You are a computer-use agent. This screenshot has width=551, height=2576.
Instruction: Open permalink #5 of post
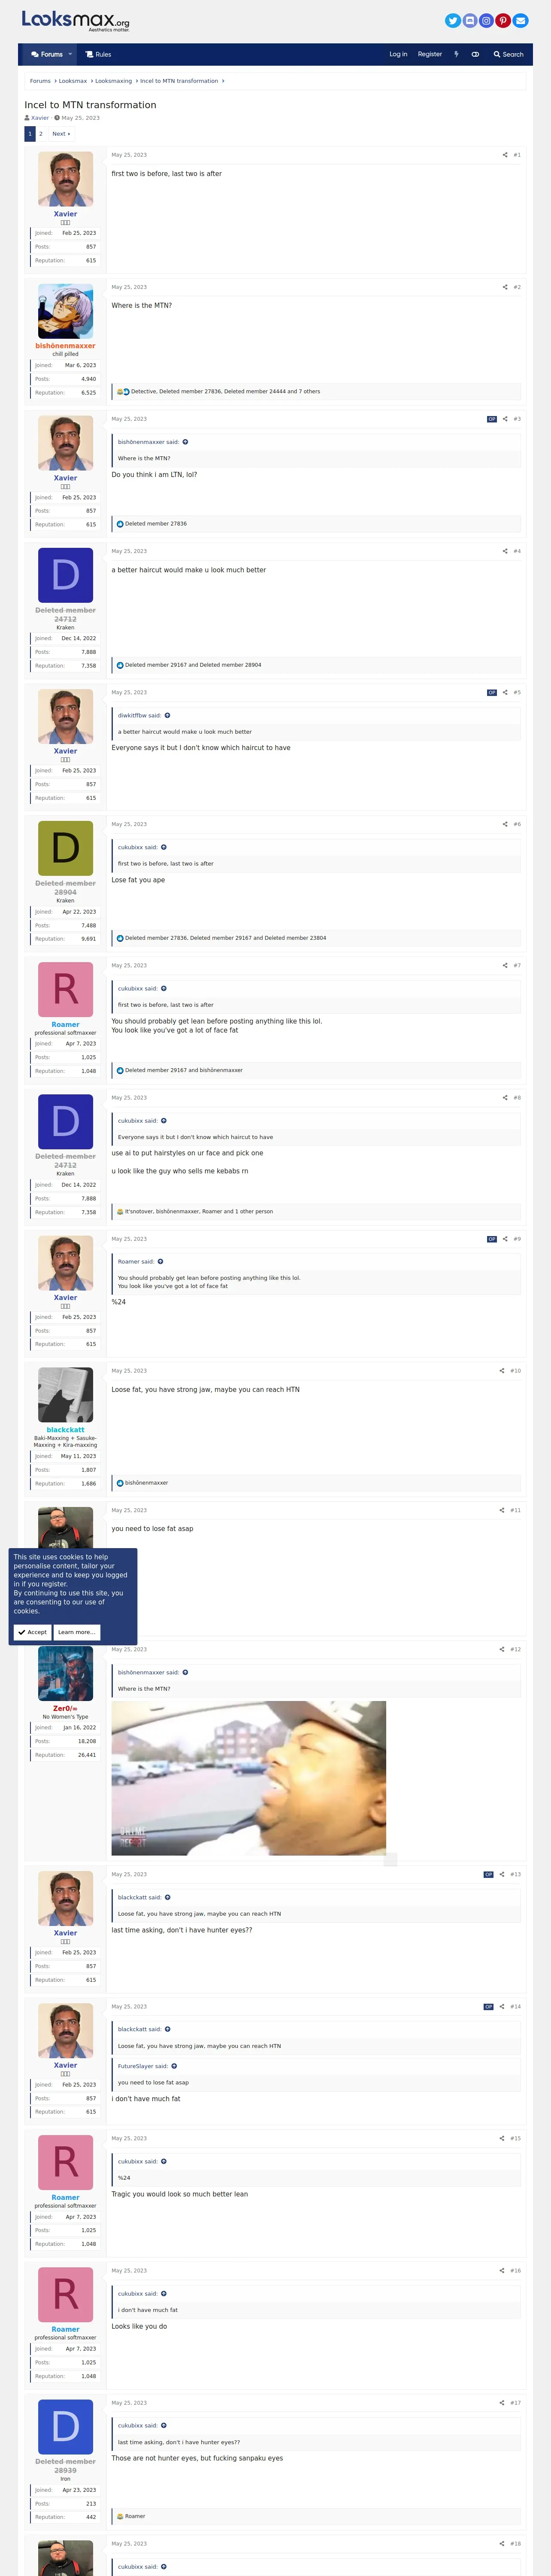click(517, 692)
